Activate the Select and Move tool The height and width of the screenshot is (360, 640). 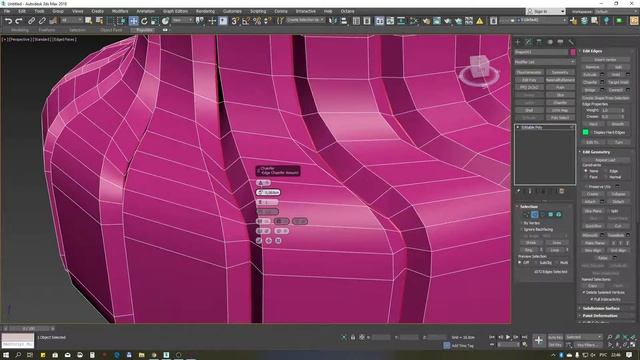click(133, 21)
